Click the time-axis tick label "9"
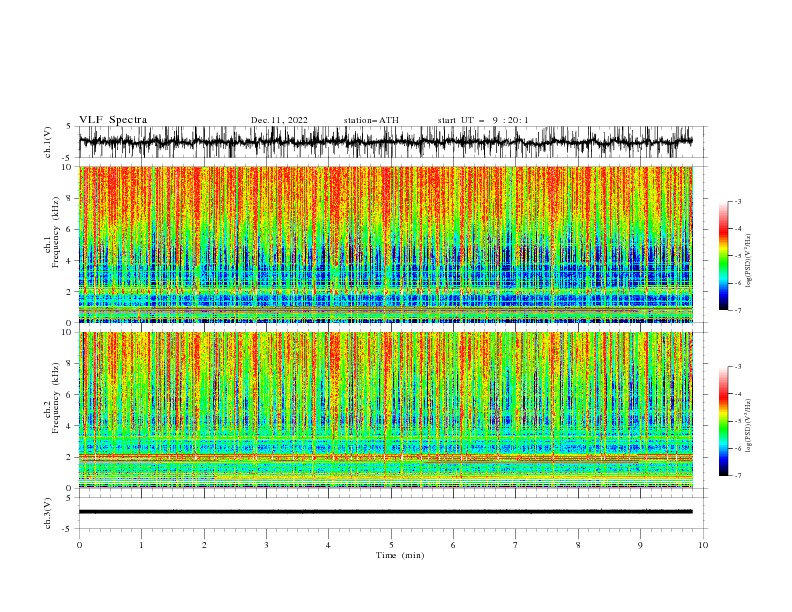The height and width of the screenshot is (612, 792). coord(640,545)
